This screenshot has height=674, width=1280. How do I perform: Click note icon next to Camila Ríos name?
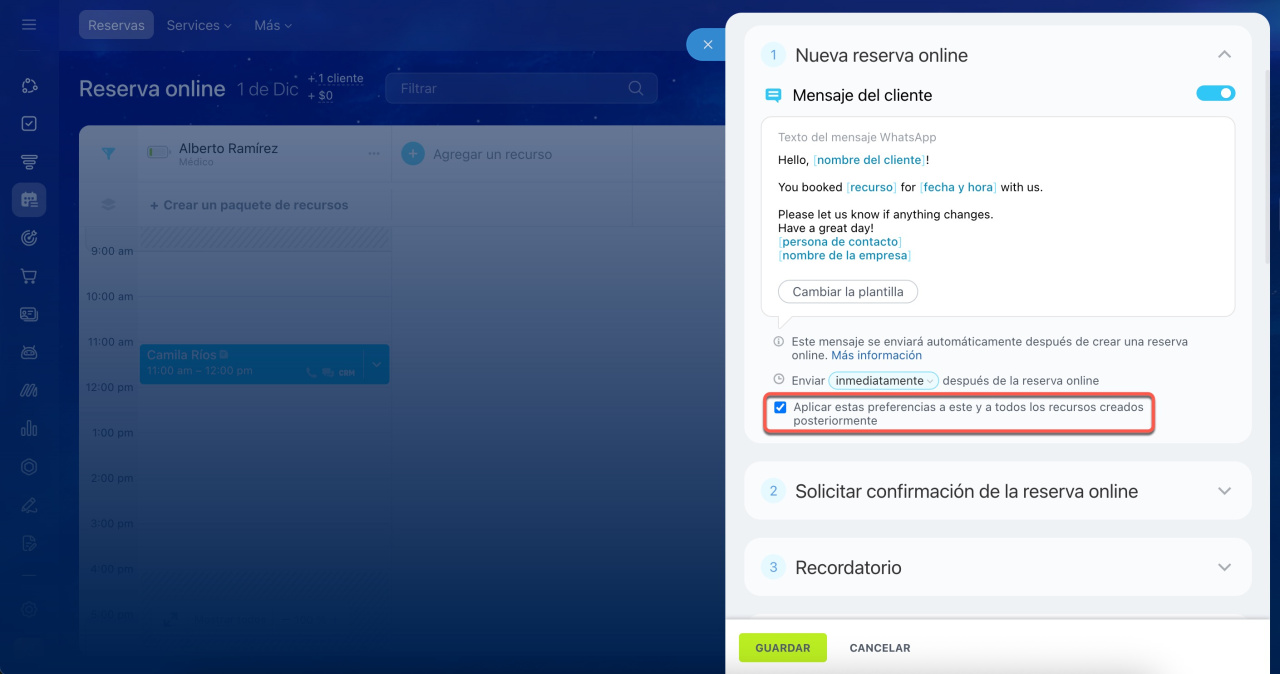tap(224, 355)
